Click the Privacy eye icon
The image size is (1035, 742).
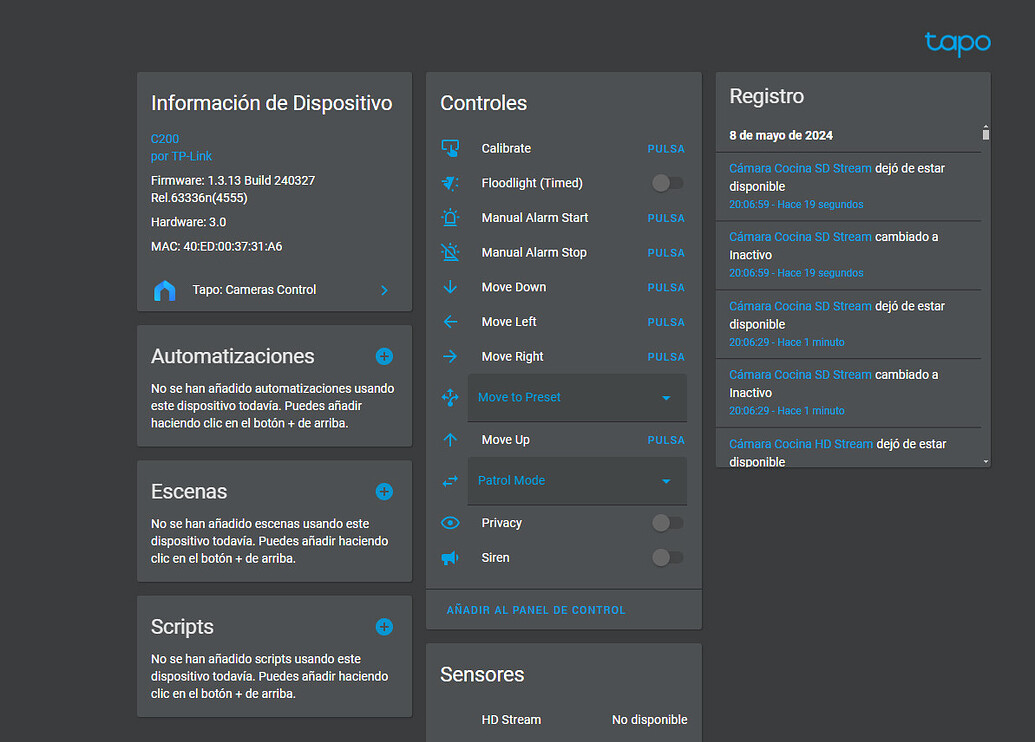tap(450, 523)
